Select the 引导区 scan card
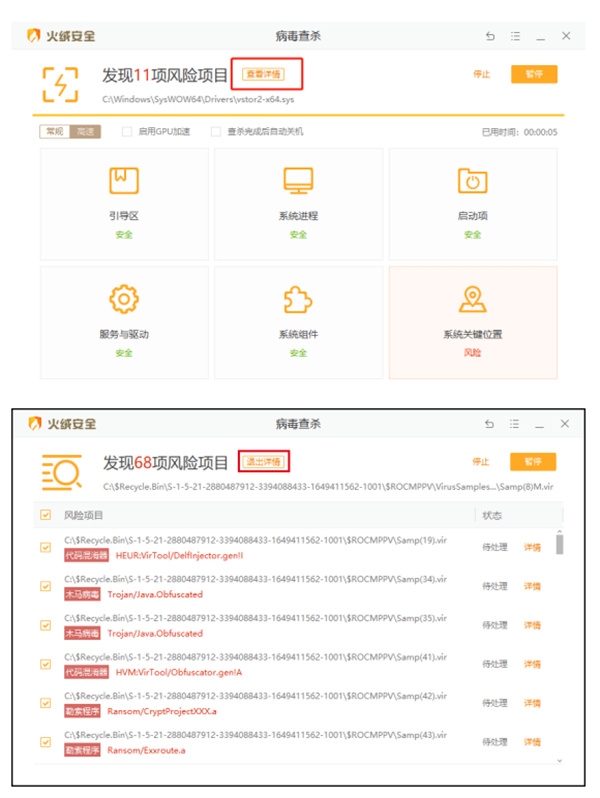The image size is (600, 798). (124, 204)
